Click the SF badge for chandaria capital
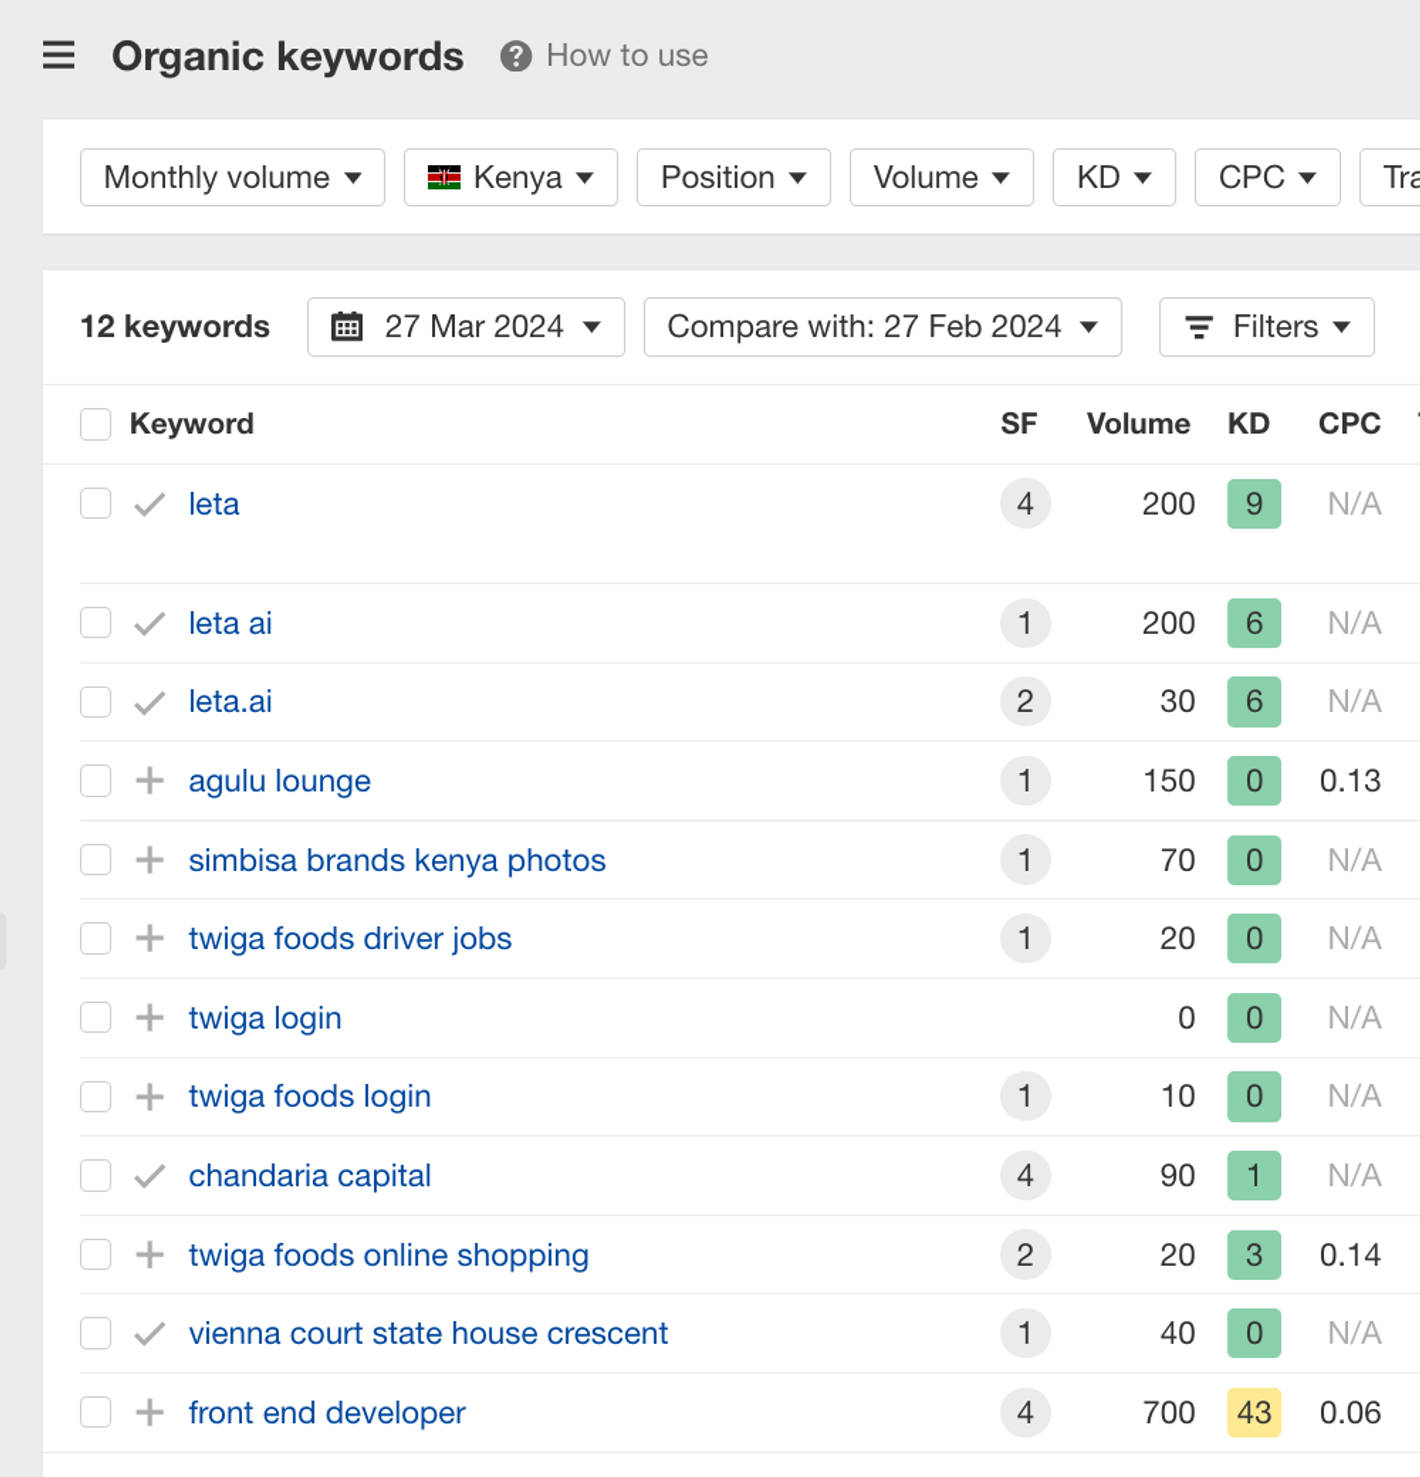 click(x=1025, y=1175)
